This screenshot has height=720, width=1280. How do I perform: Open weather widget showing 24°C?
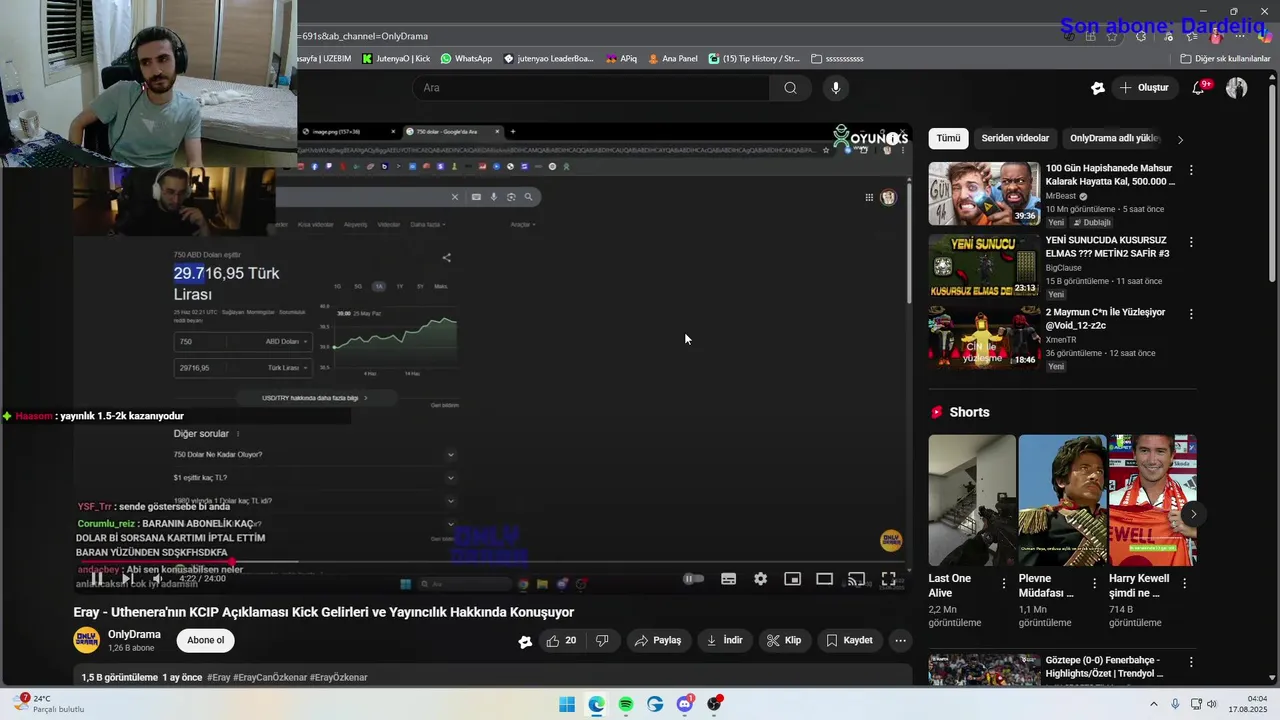point(48,703)
